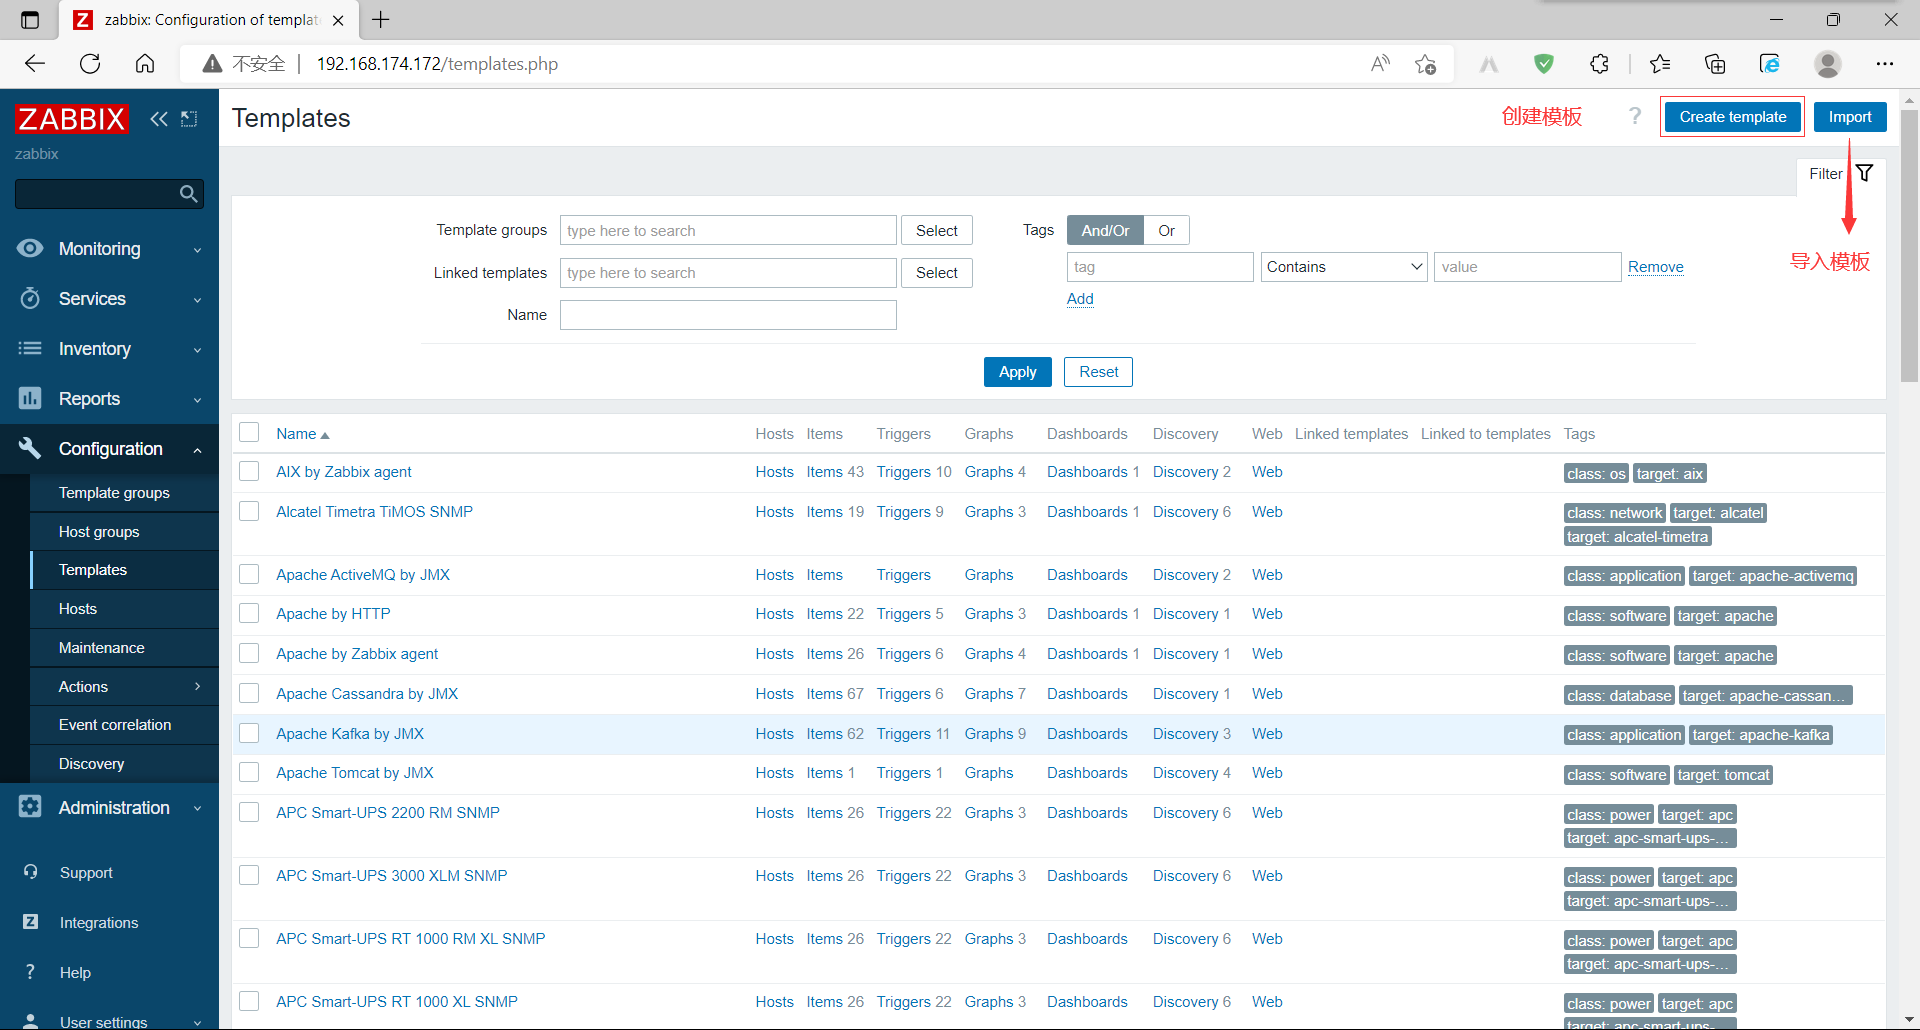Click the Support headset icon
The height and width of the screenshot is (1030, 1920).
(31, 872)
